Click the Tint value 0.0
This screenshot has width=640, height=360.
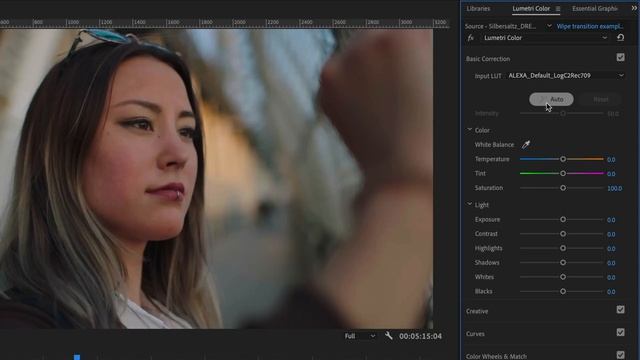[611, 174]
